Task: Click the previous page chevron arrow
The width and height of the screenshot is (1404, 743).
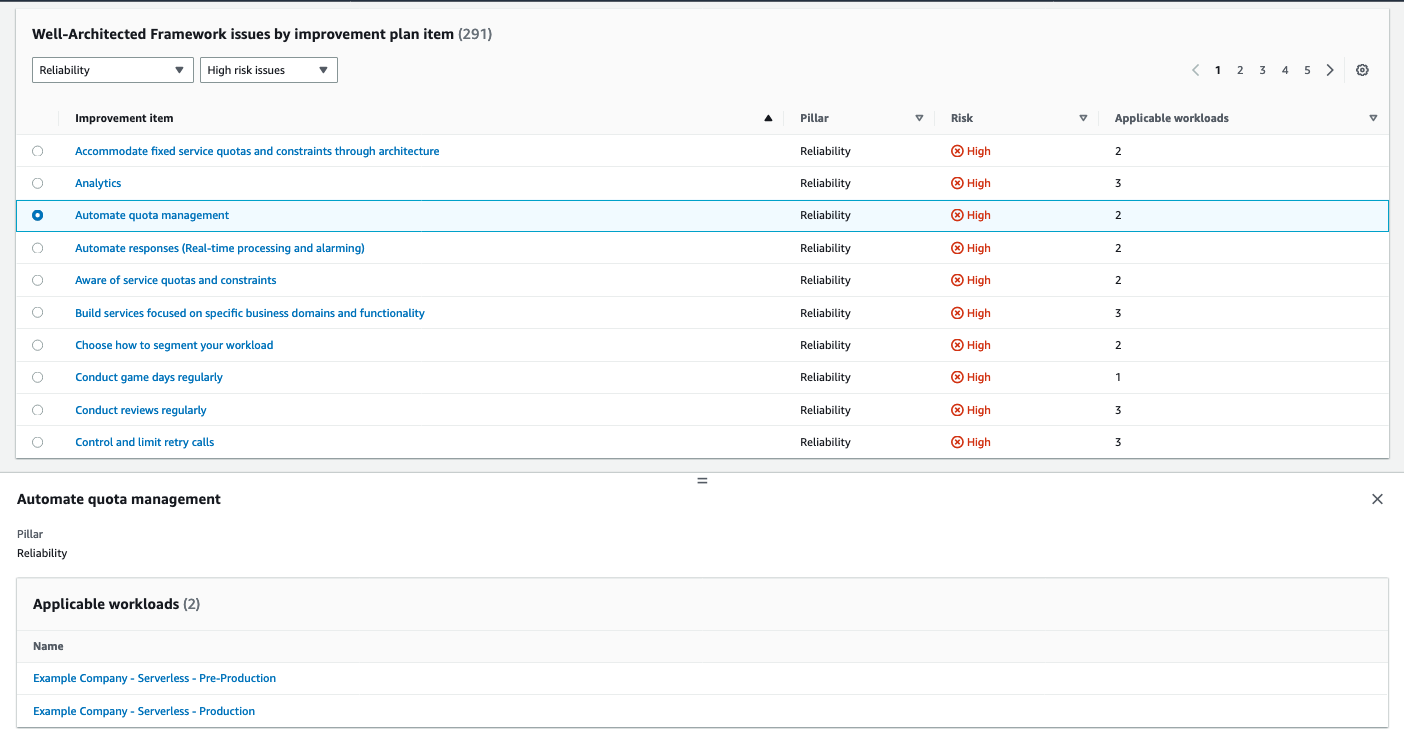Action: pos(1195,70)
